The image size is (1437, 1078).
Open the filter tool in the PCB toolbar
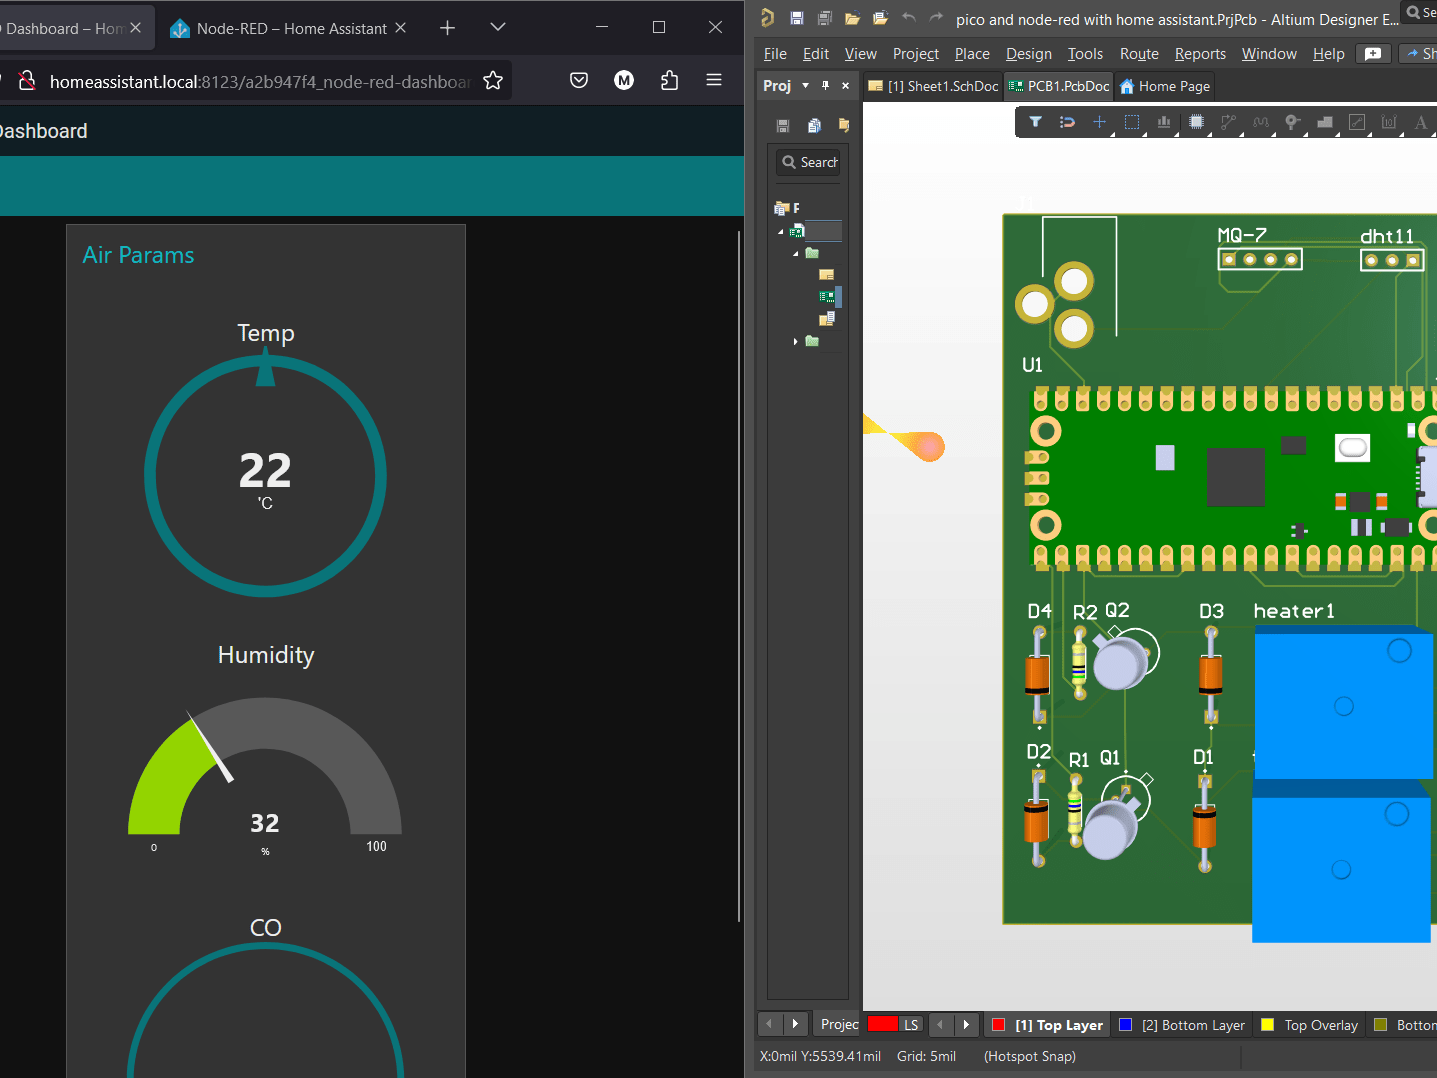[x=1036, y=122]
